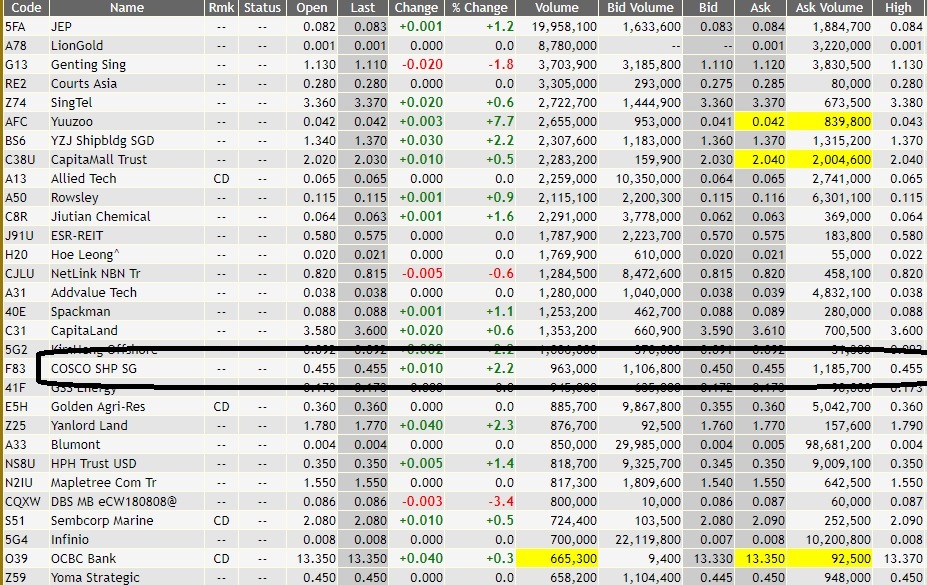Sort by the Ask Volume column header
The width and height of the screenshot is (927, 585).
tap(829, 8)
